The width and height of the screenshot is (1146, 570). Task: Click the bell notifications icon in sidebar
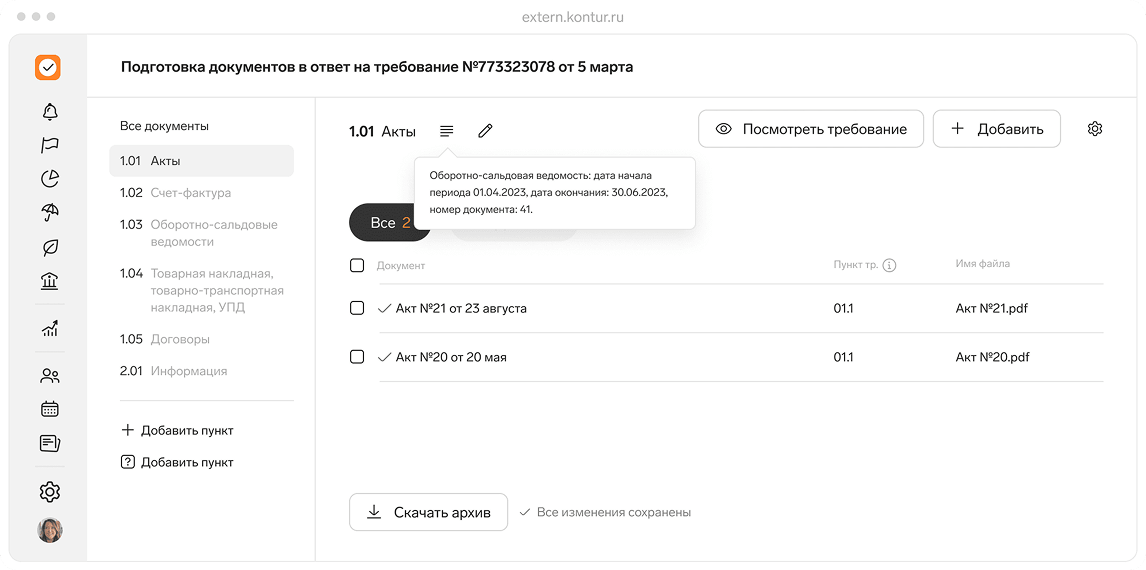tap(49, 111)
